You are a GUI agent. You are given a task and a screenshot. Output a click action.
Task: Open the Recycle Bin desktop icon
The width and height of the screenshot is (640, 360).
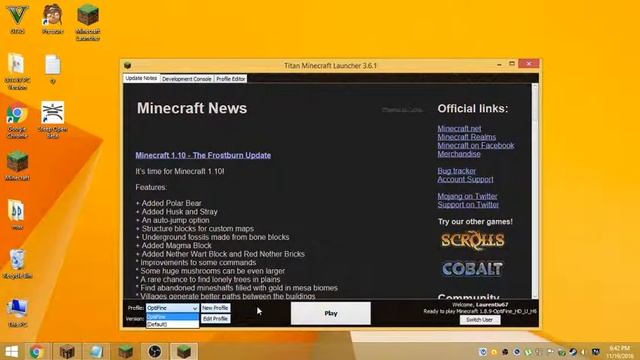click(x=17, y=264)
